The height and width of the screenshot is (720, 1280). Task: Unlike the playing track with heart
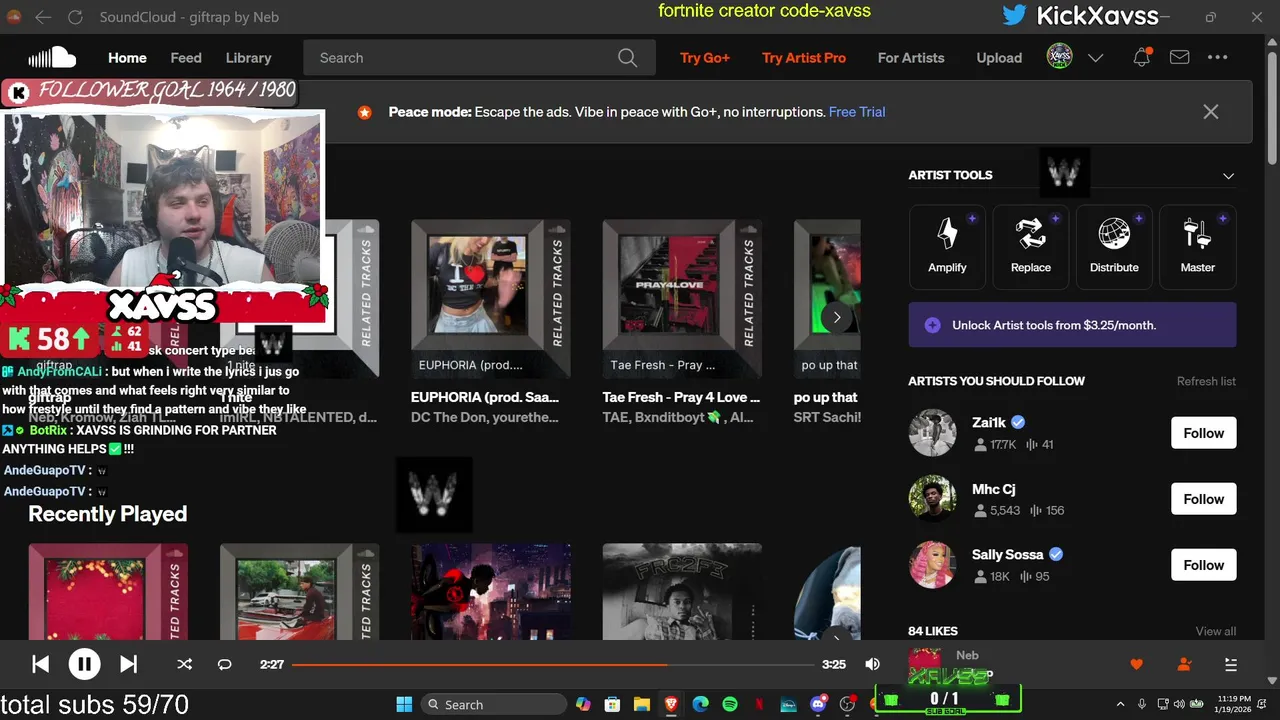click(x=1136, y=664)
